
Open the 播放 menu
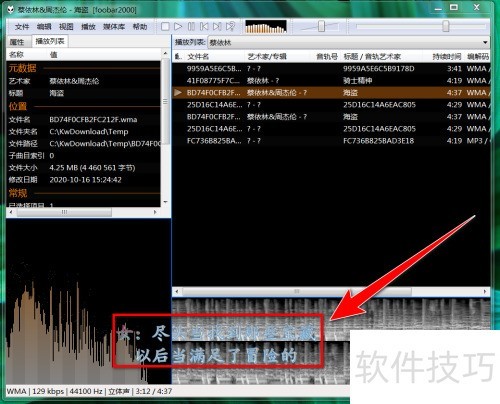88,27
